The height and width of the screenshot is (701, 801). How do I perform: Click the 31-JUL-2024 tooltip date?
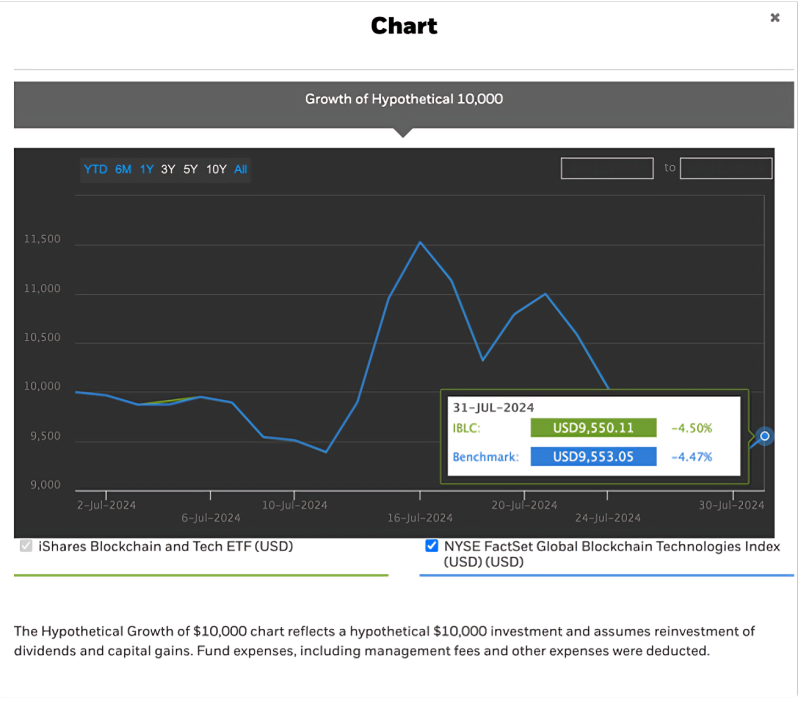click(493, 408)
